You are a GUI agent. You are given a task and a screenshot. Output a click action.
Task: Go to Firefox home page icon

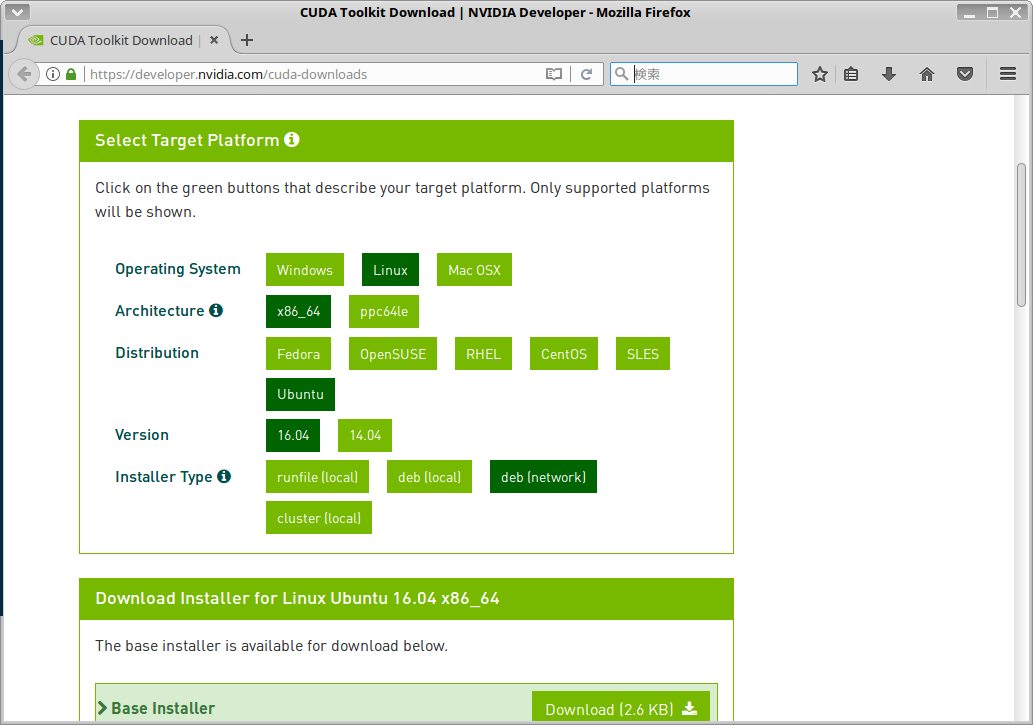pyautogui.click(x=927, y=74)
